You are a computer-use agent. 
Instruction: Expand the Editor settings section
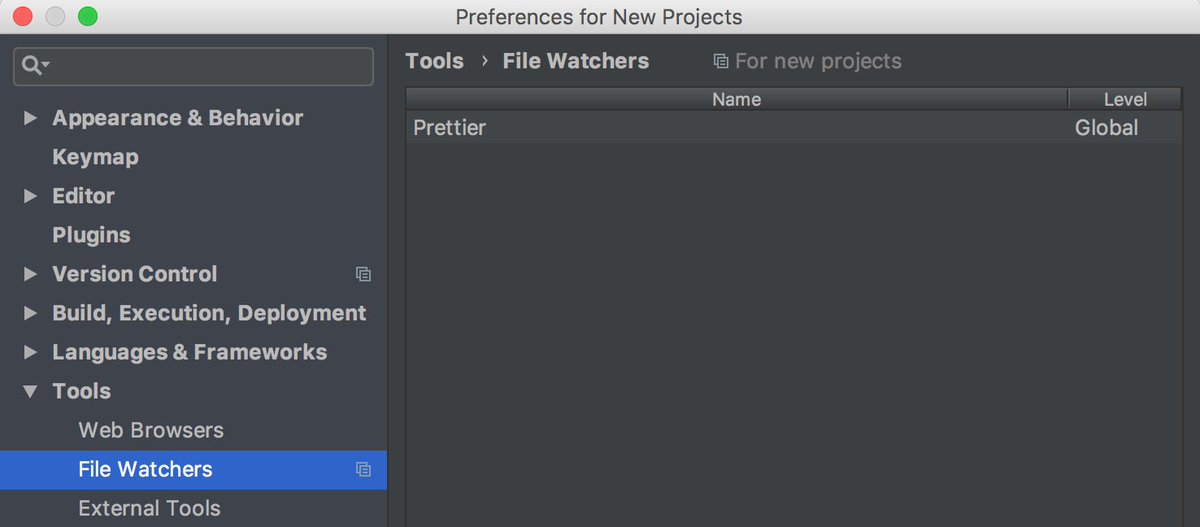(31, 196)
